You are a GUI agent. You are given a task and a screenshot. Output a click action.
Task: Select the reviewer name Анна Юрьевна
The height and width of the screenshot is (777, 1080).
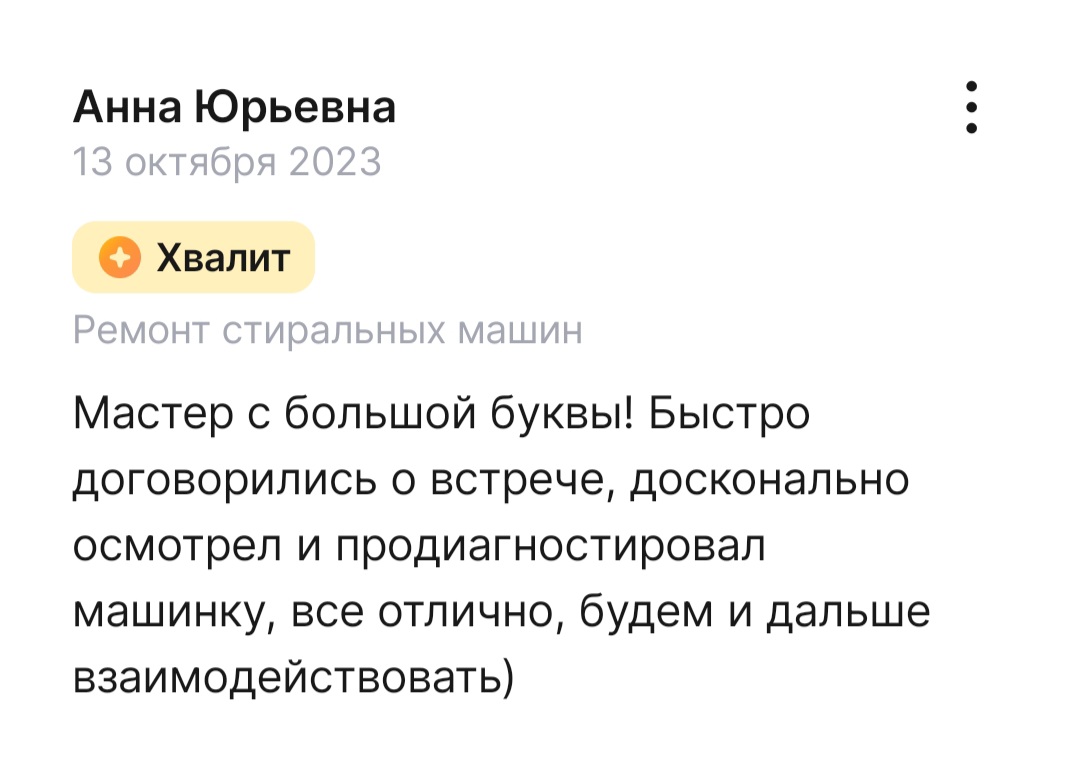(x=234, y=107)
